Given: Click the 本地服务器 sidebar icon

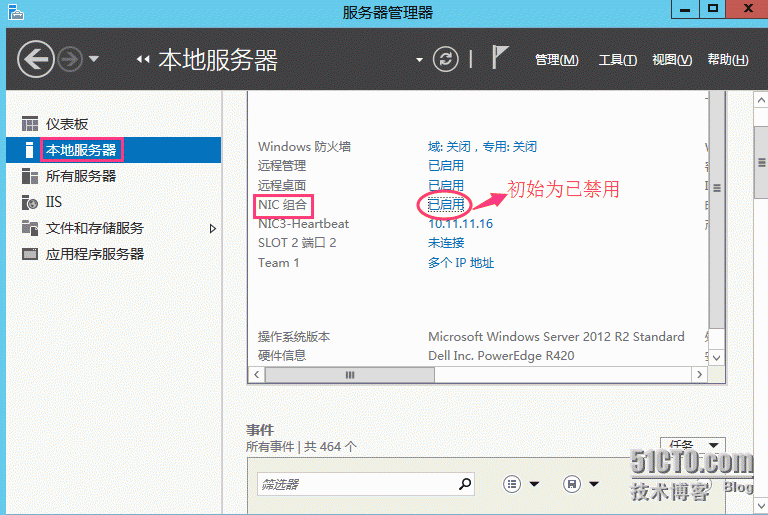Looking at the screenshot, I should click(29, 149).
